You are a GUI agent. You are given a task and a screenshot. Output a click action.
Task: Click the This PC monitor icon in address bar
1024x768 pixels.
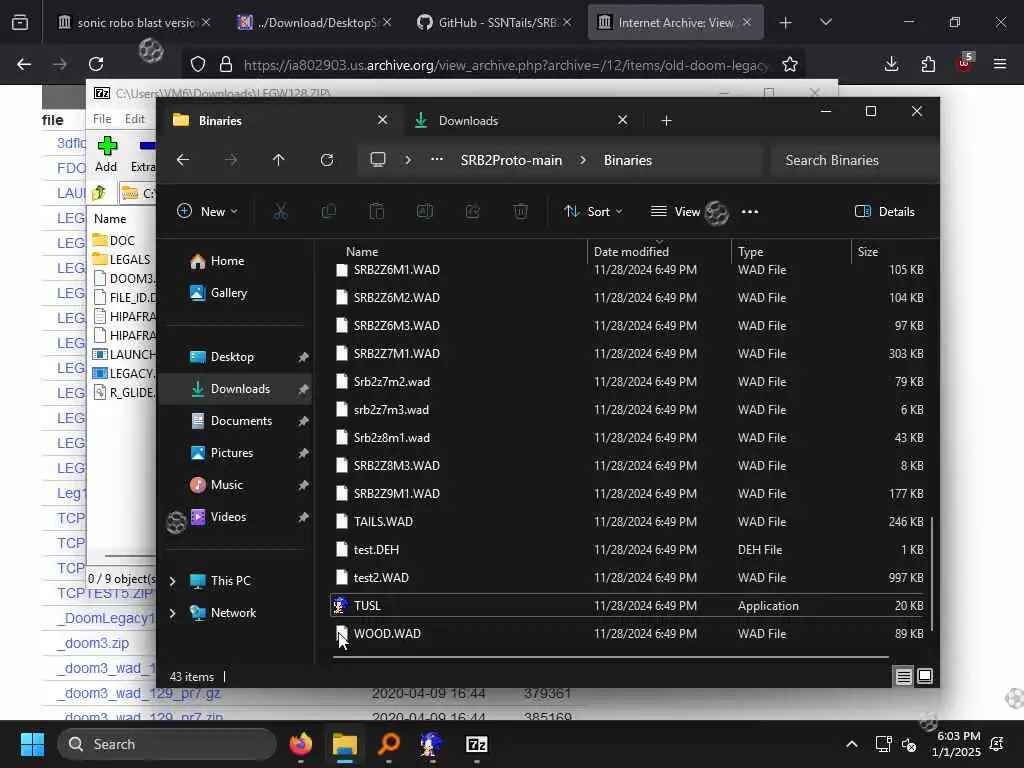tap(377, 160)
